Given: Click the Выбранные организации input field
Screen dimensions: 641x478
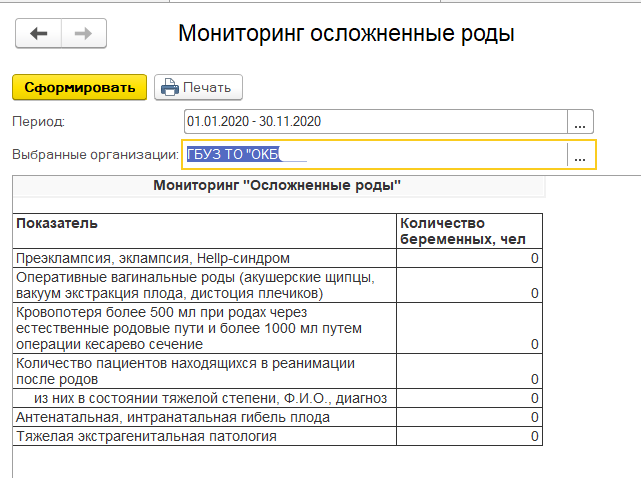Looking at the screenshot, I should (374, 154).
